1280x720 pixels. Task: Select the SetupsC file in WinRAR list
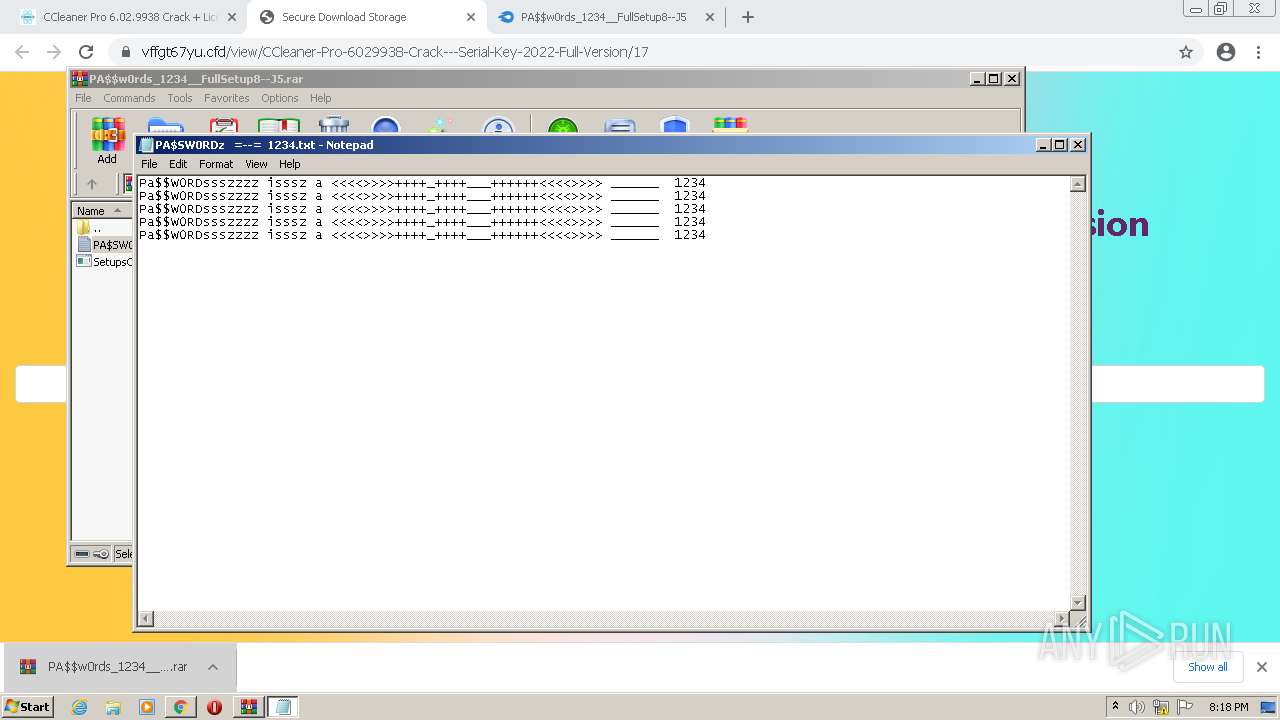[x=105, y=262]
